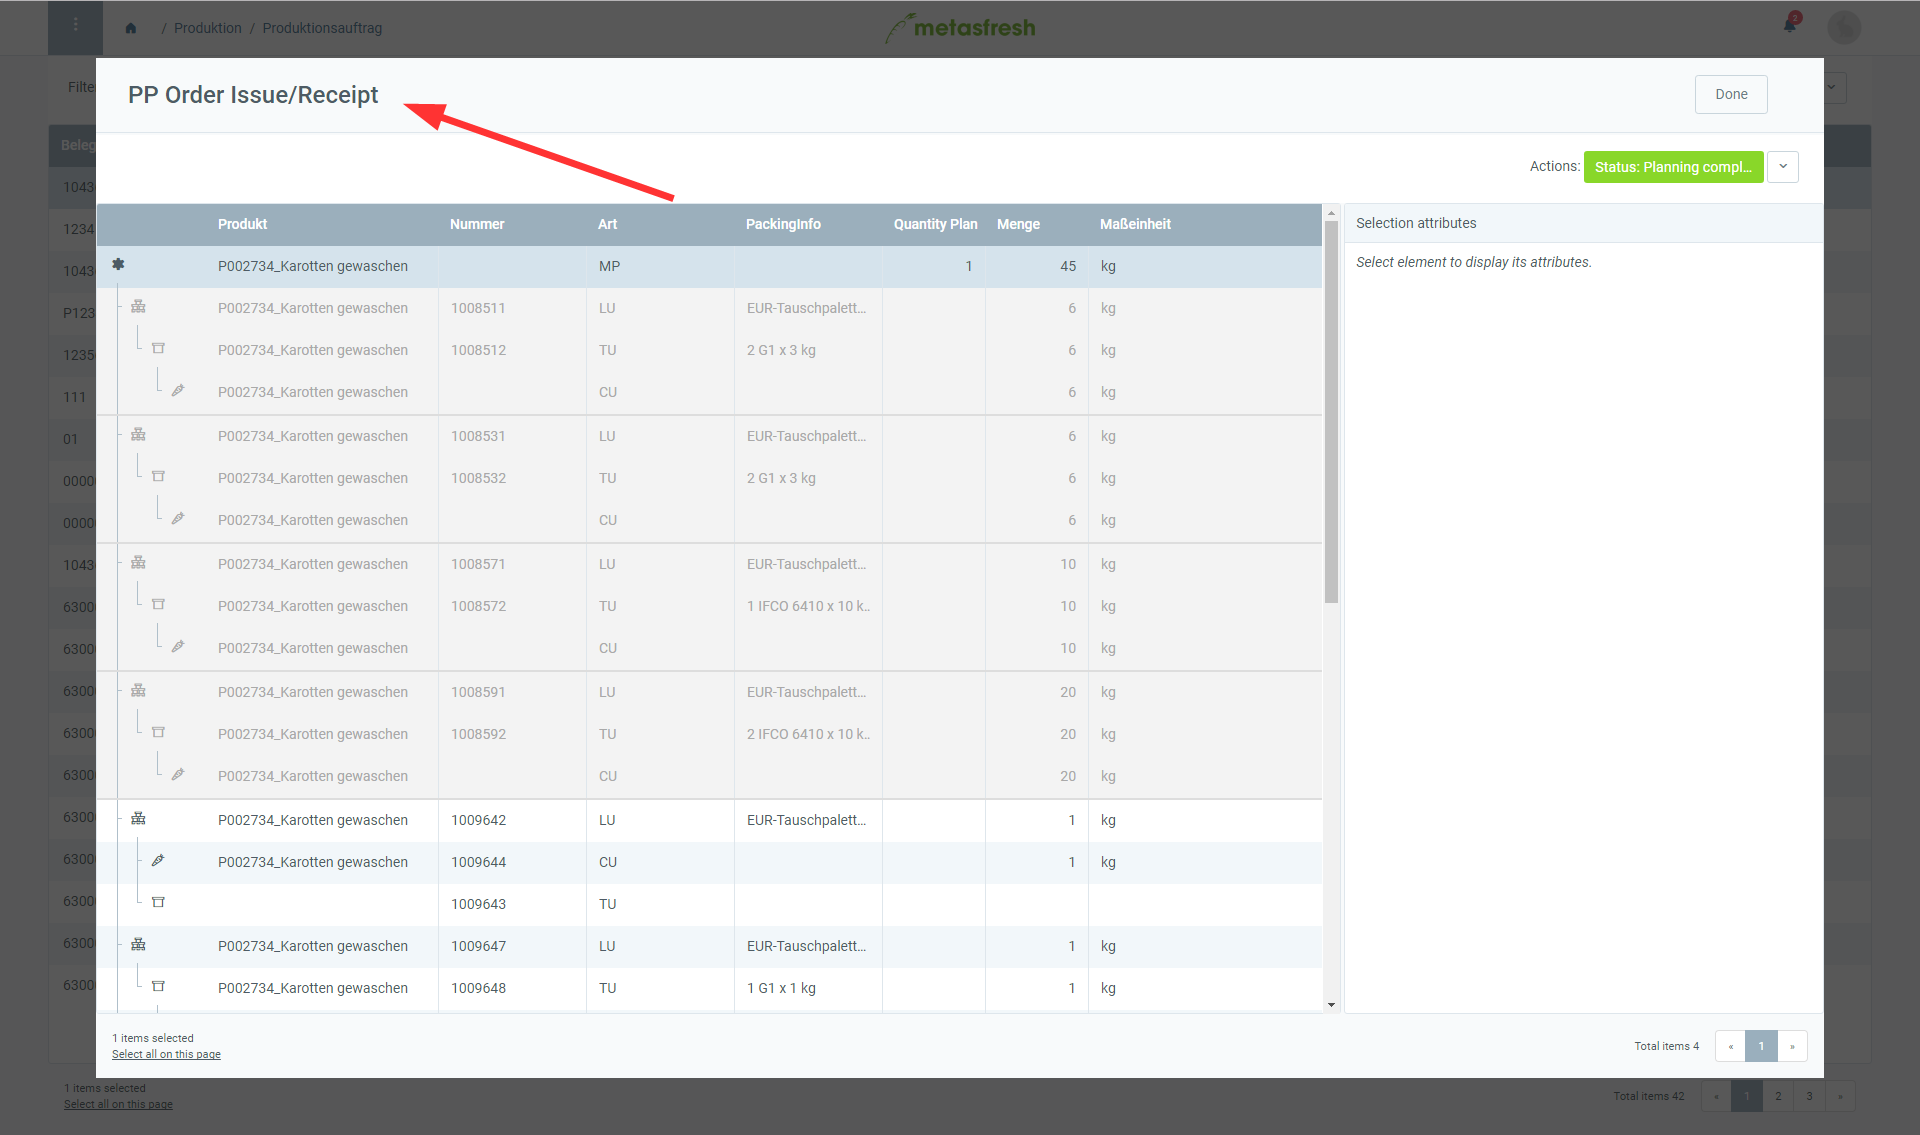Viewport: 1920px width, 1135px height.
Task: Open the sidebar menu icon top left
Action: tap(75, 27)
